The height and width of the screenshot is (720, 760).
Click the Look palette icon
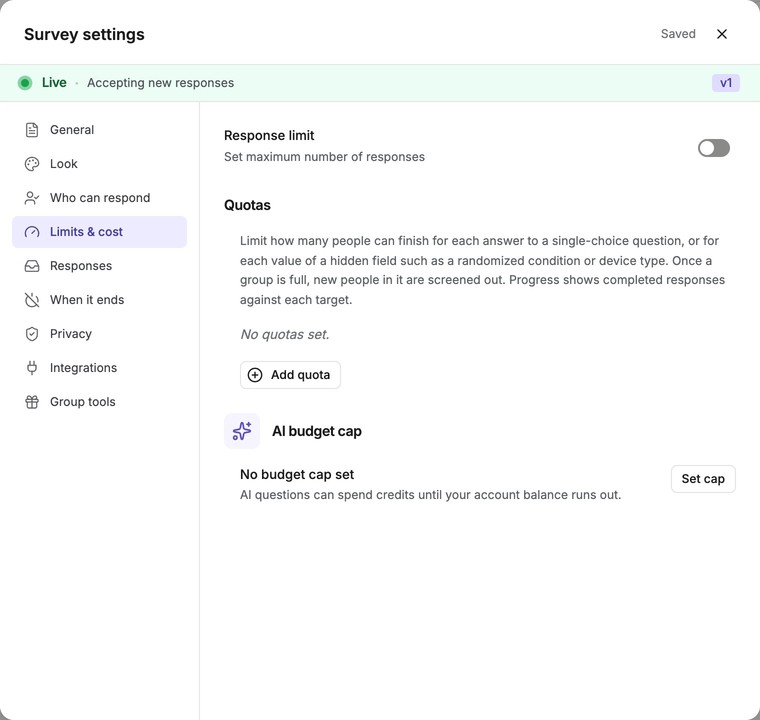click(32, 164)
